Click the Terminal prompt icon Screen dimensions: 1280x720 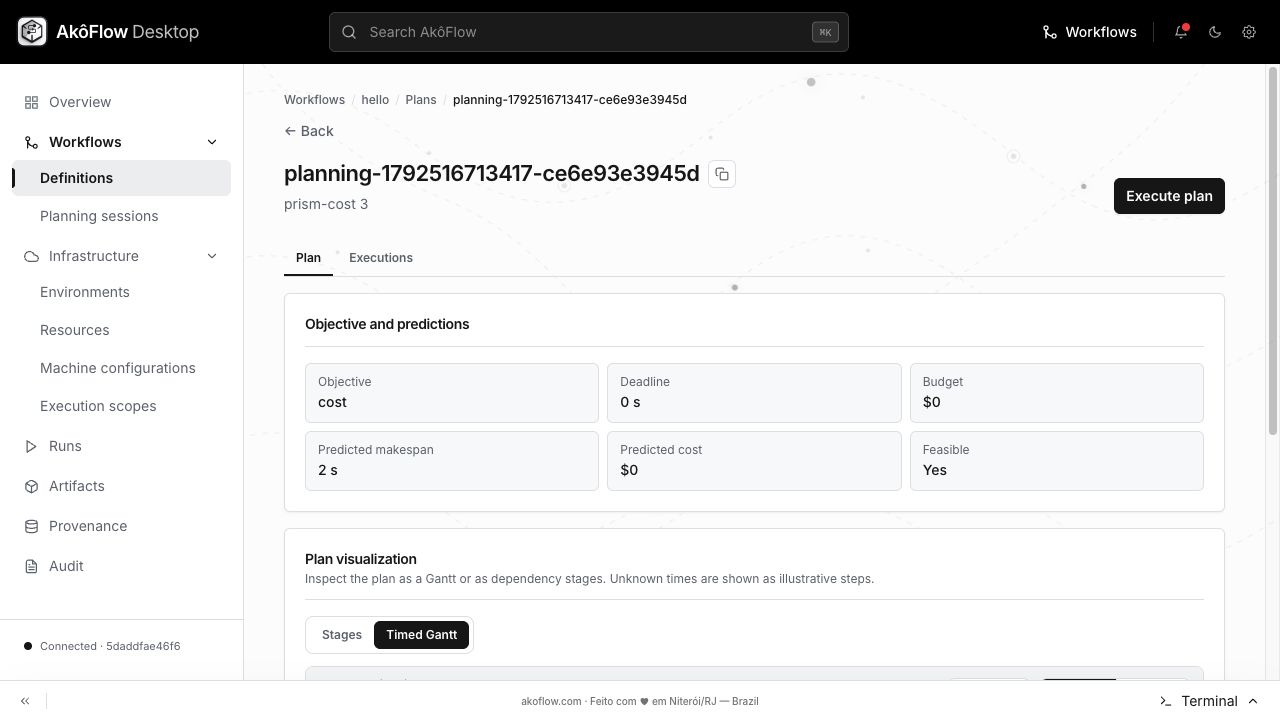coord(1165,701)
